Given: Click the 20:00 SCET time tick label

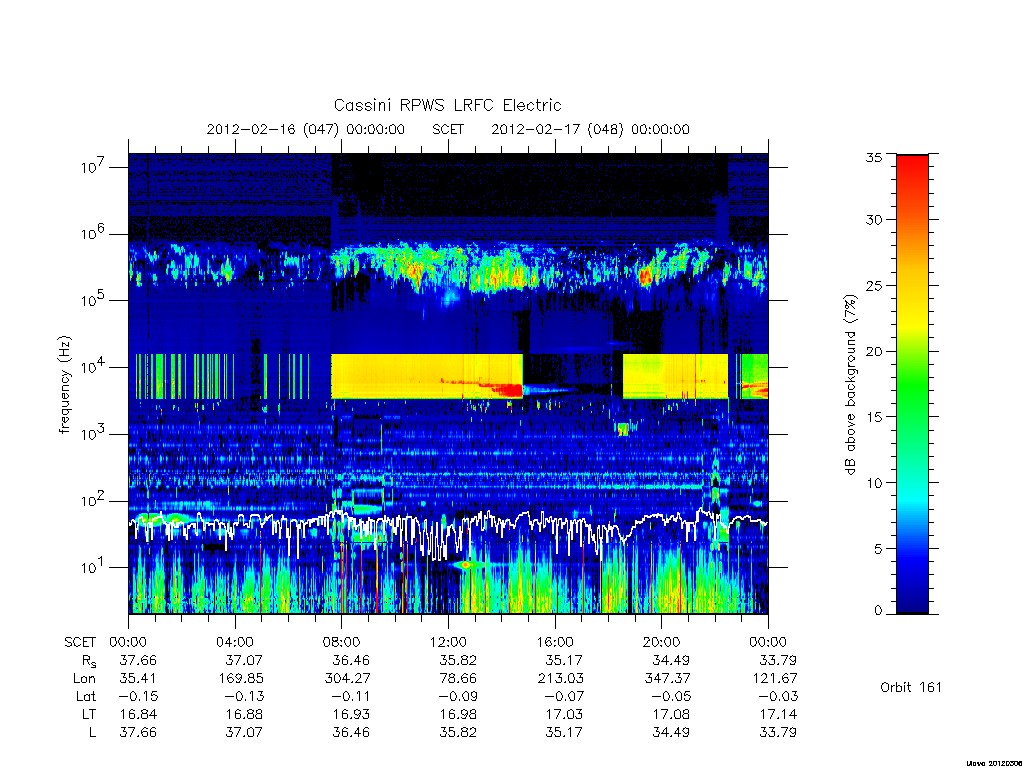Looking at the screenshot, I should coord(661,642).
